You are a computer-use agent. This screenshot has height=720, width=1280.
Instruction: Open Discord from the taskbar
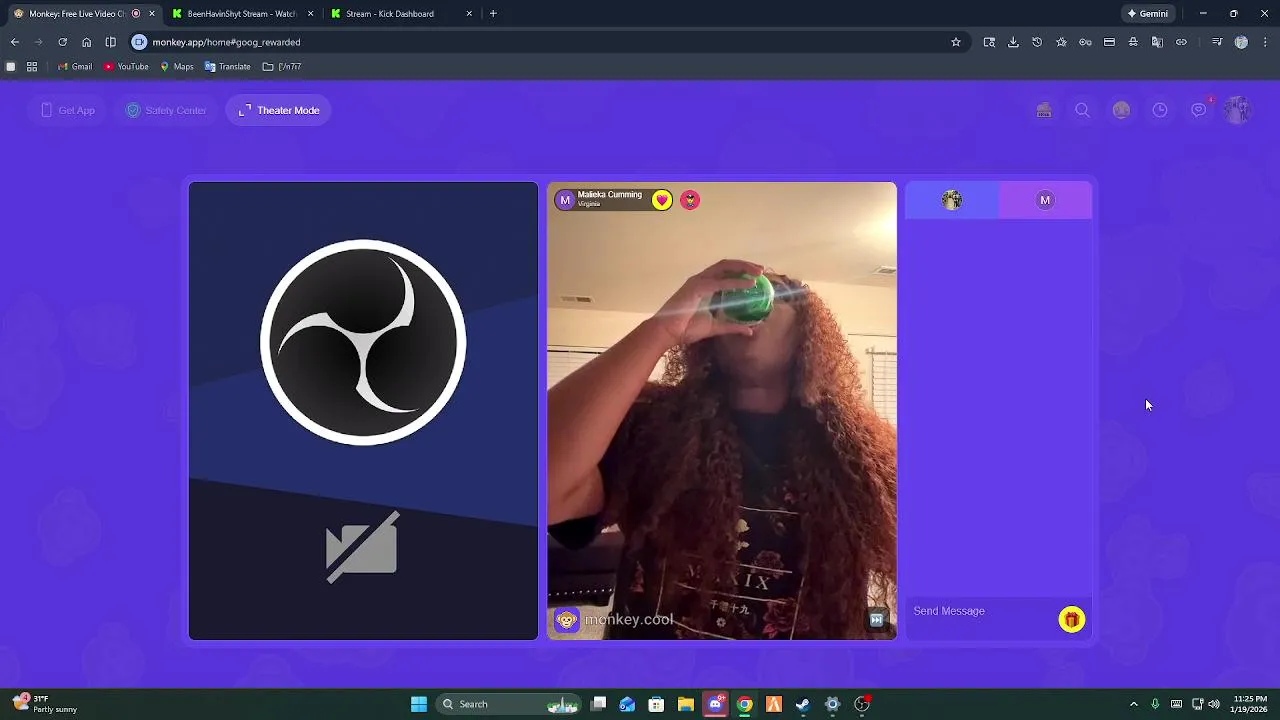715,704
